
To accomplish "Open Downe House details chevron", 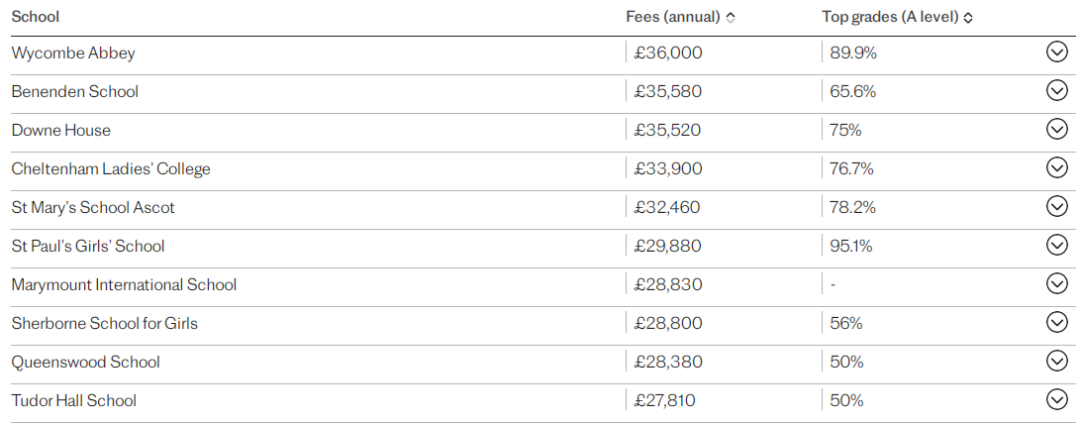I will (1056, 130).
